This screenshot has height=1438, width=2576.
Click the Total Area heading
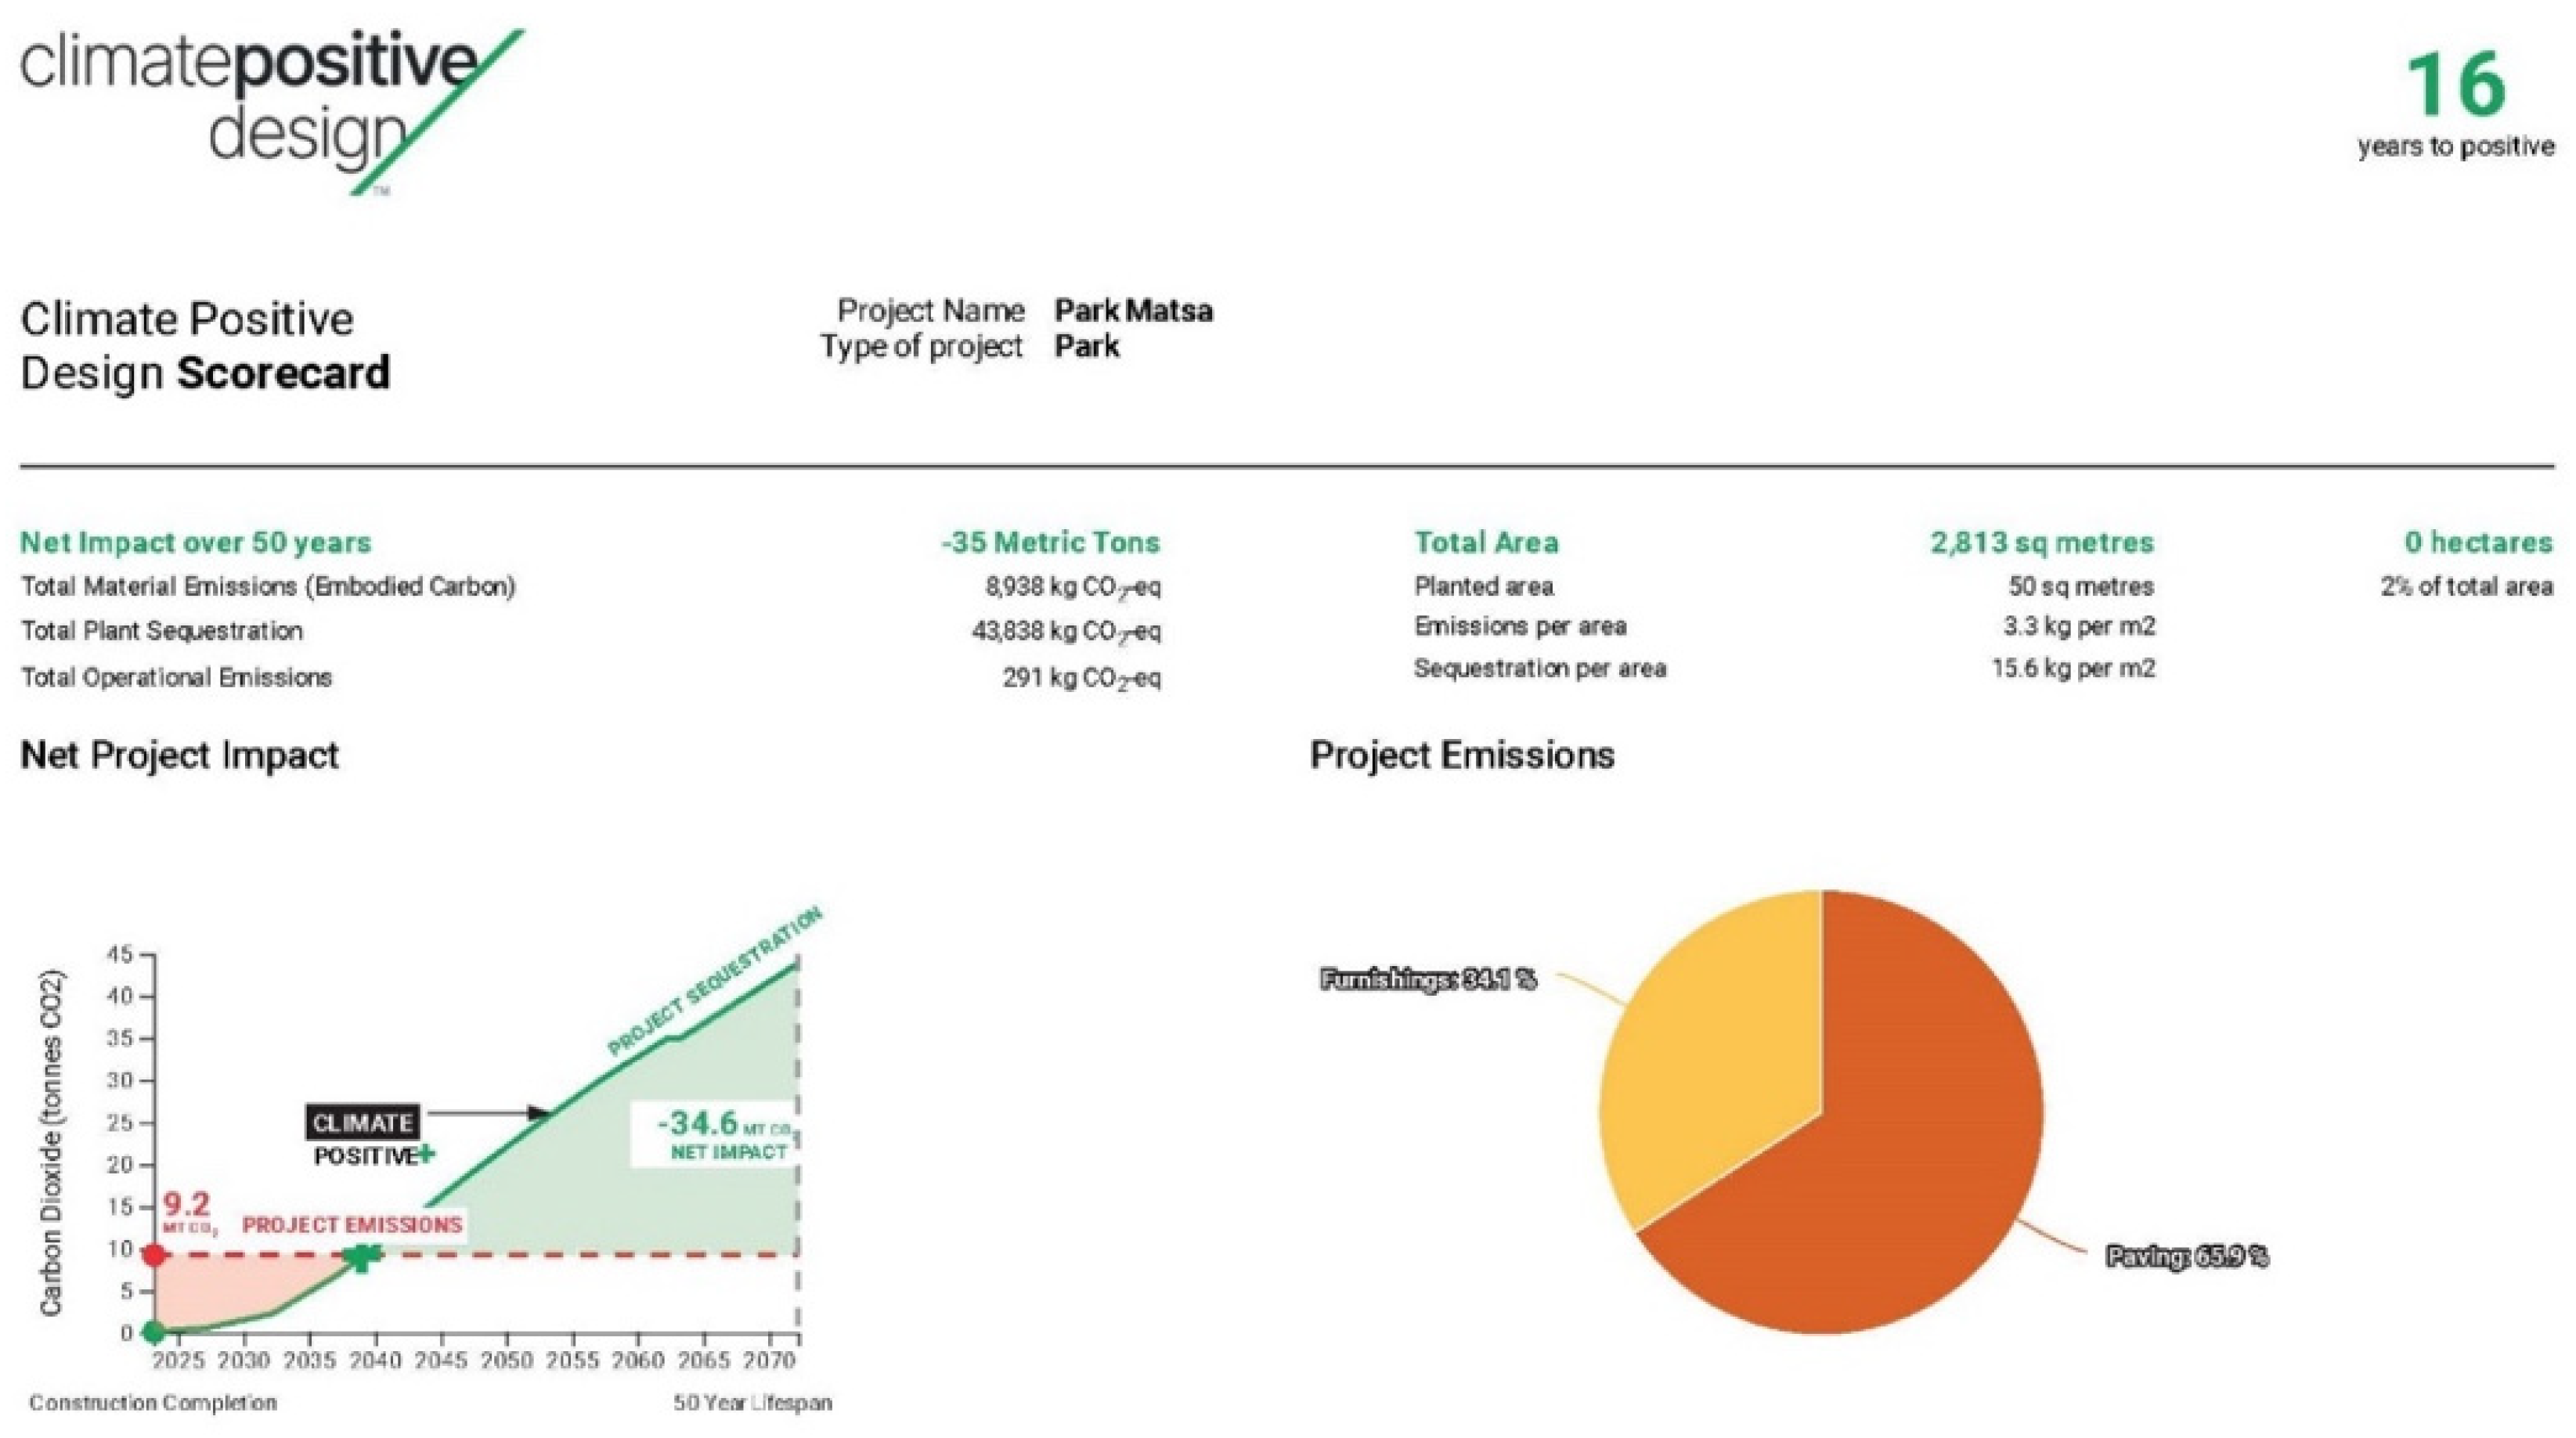click(1486, 542)
